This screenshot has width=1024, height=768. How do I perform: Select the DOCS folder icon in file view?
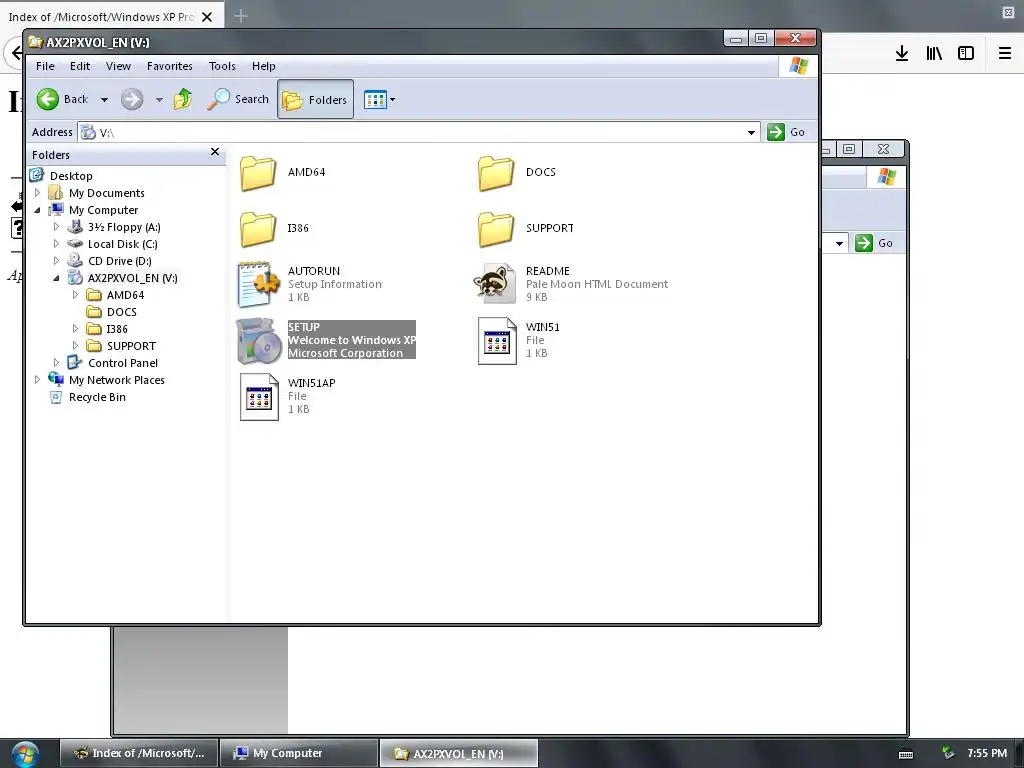click(496, 173)
